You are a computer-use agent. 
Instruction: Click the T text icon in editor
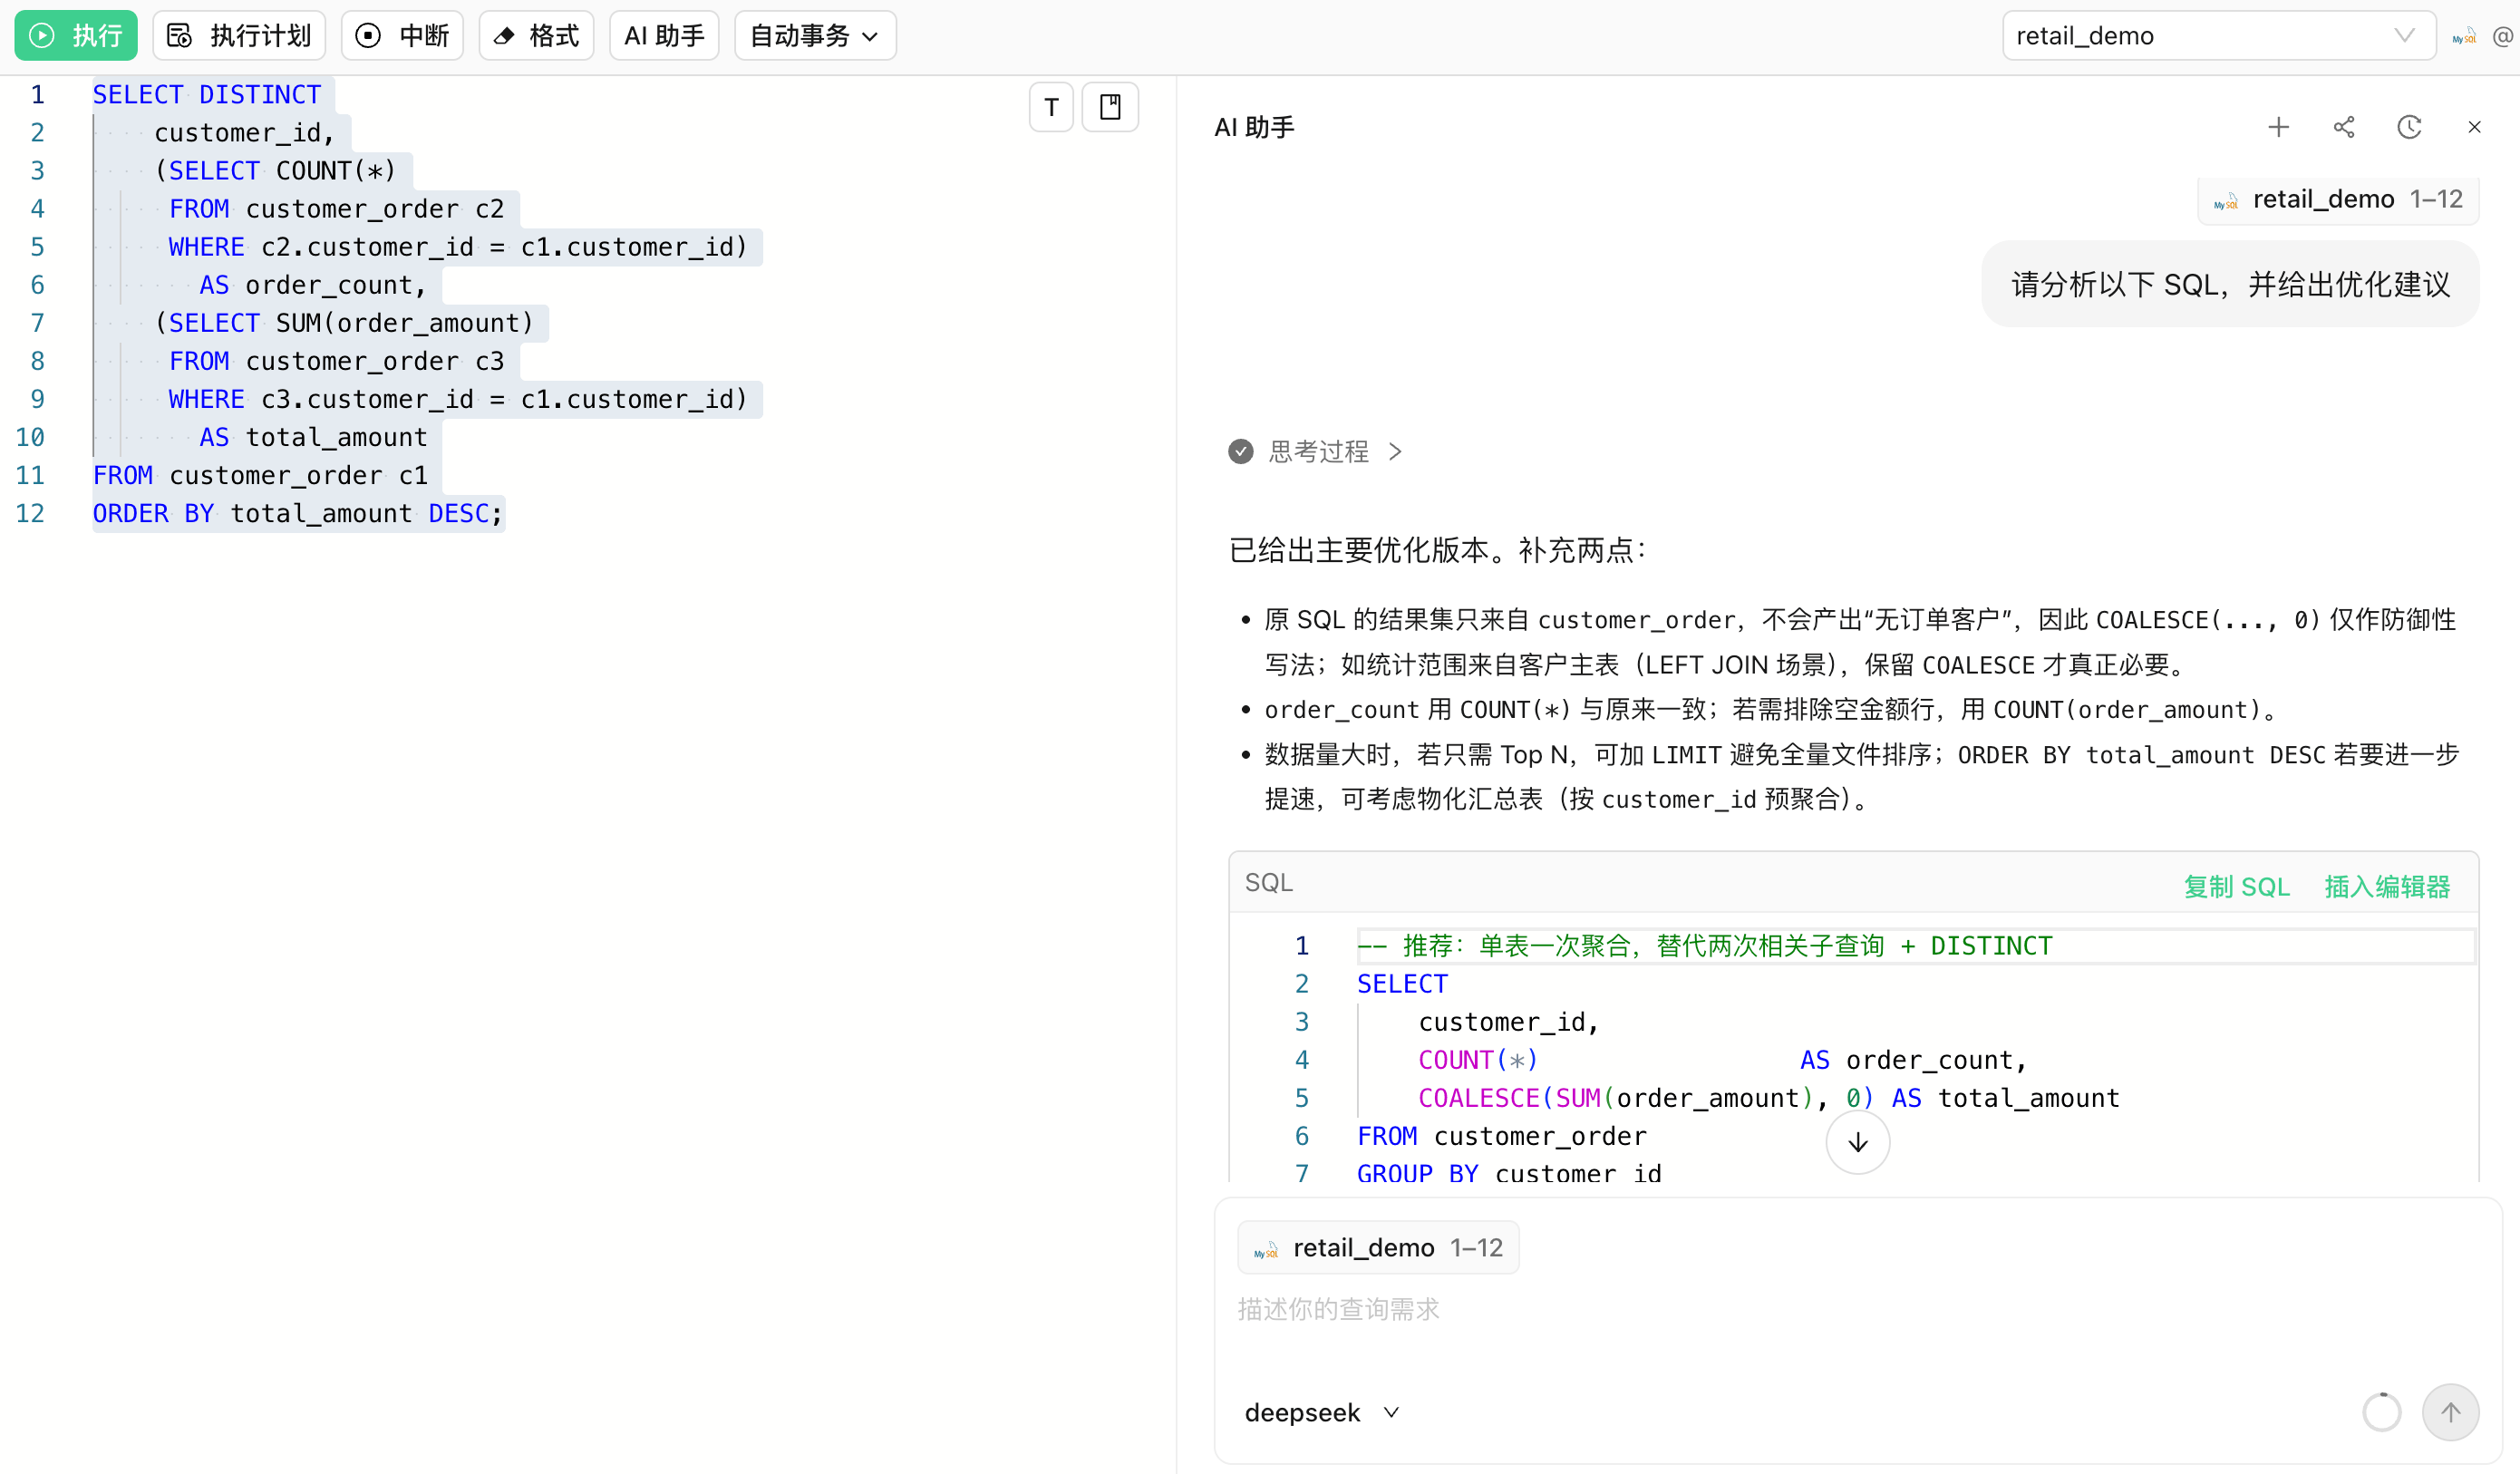point(1051,107)
